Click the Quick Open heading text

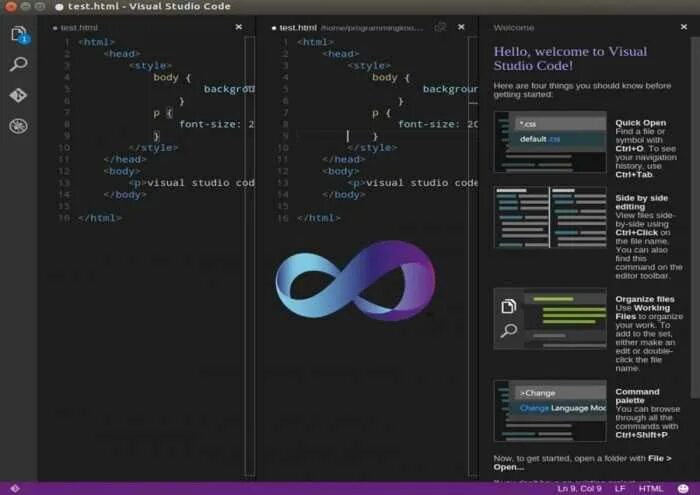641,123
